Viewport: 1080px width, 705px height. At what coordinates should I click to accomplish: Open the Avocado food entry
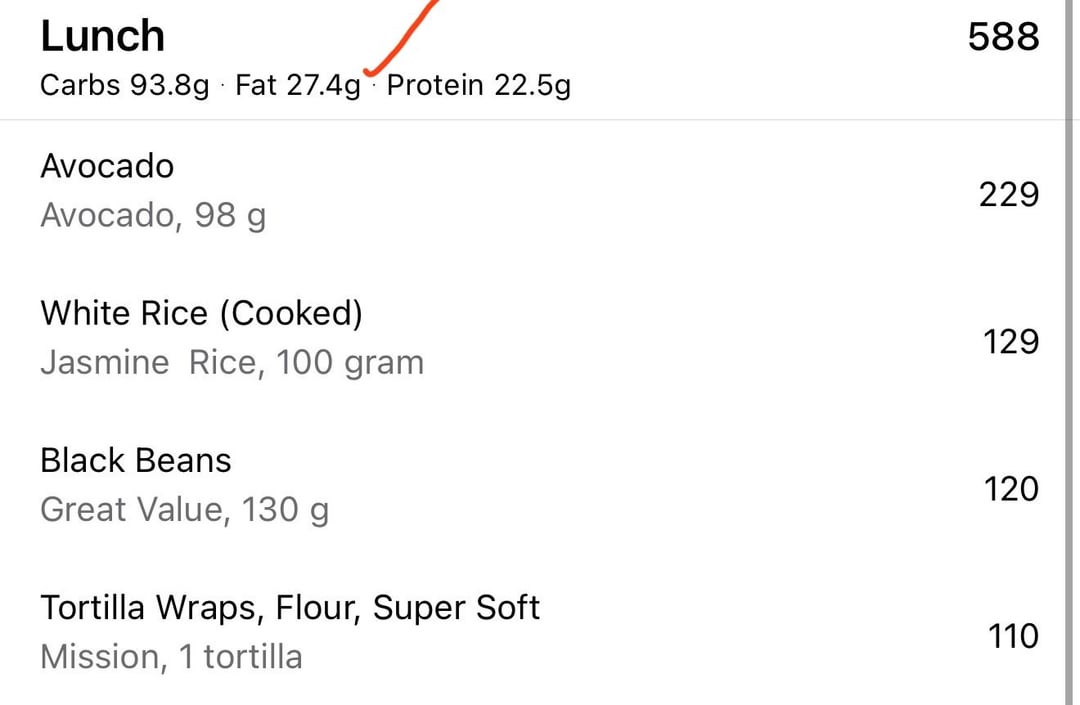pos(107,166)
